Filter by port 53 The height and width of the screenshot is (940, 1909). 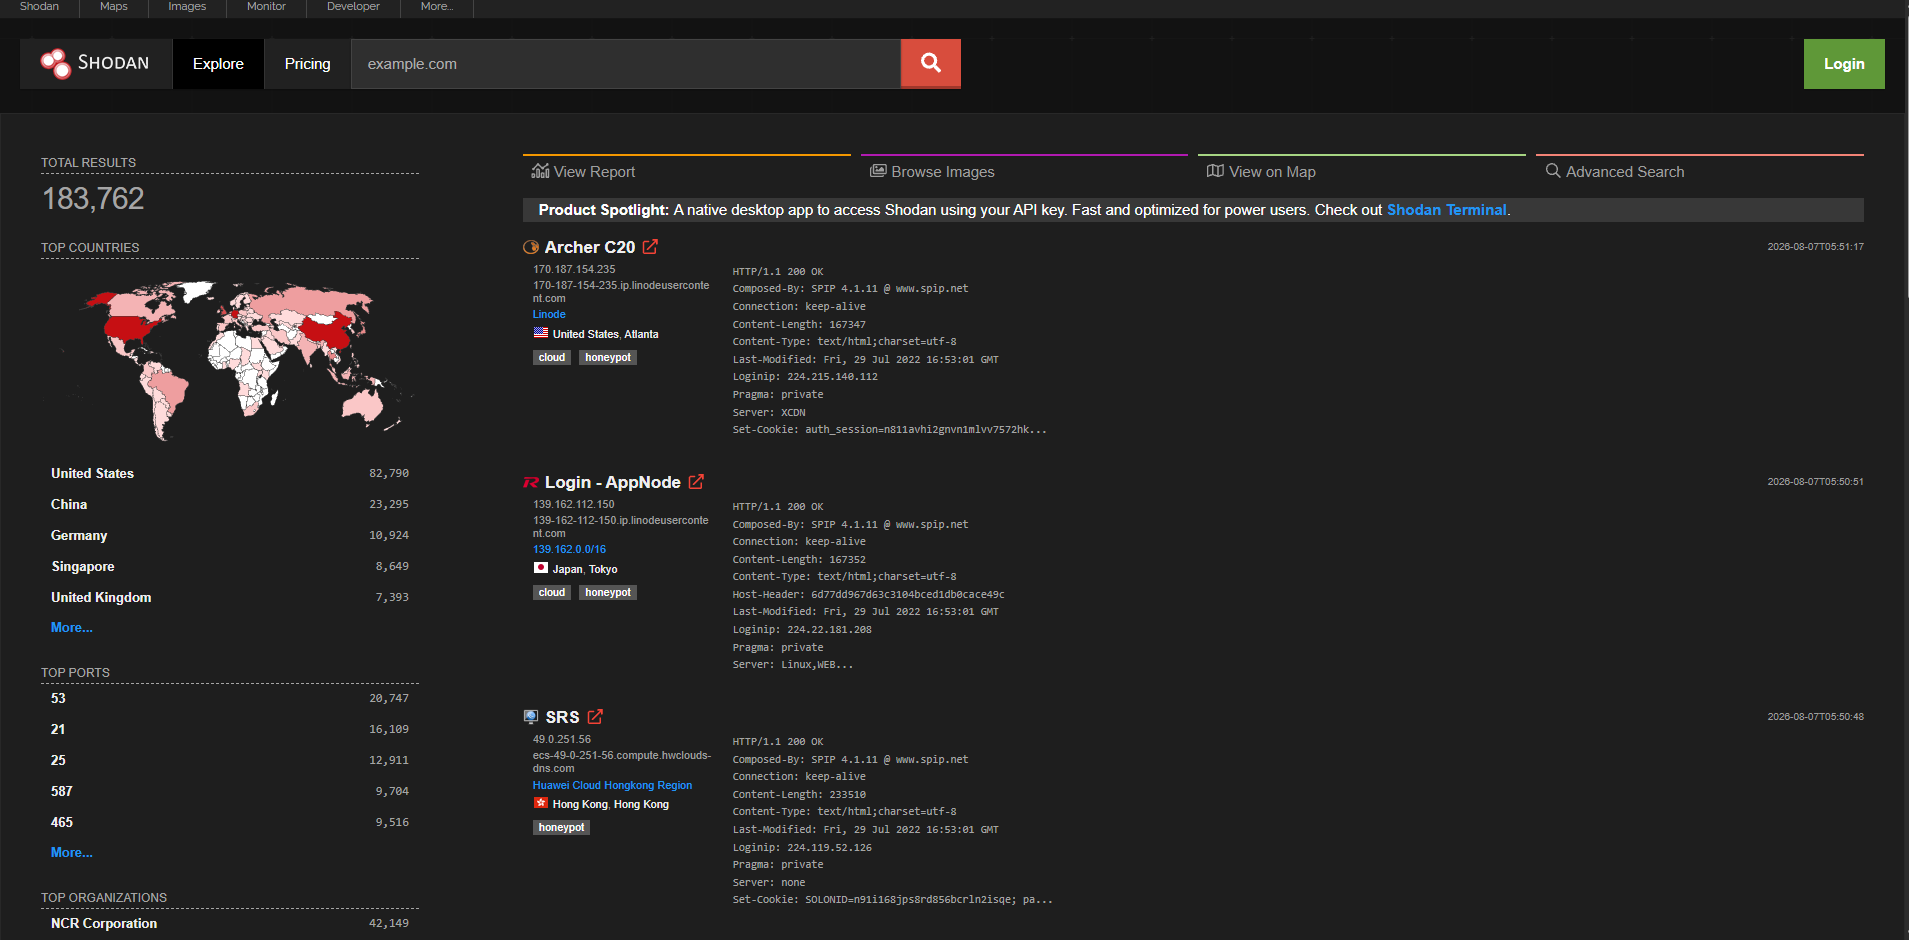coord(58,698)
